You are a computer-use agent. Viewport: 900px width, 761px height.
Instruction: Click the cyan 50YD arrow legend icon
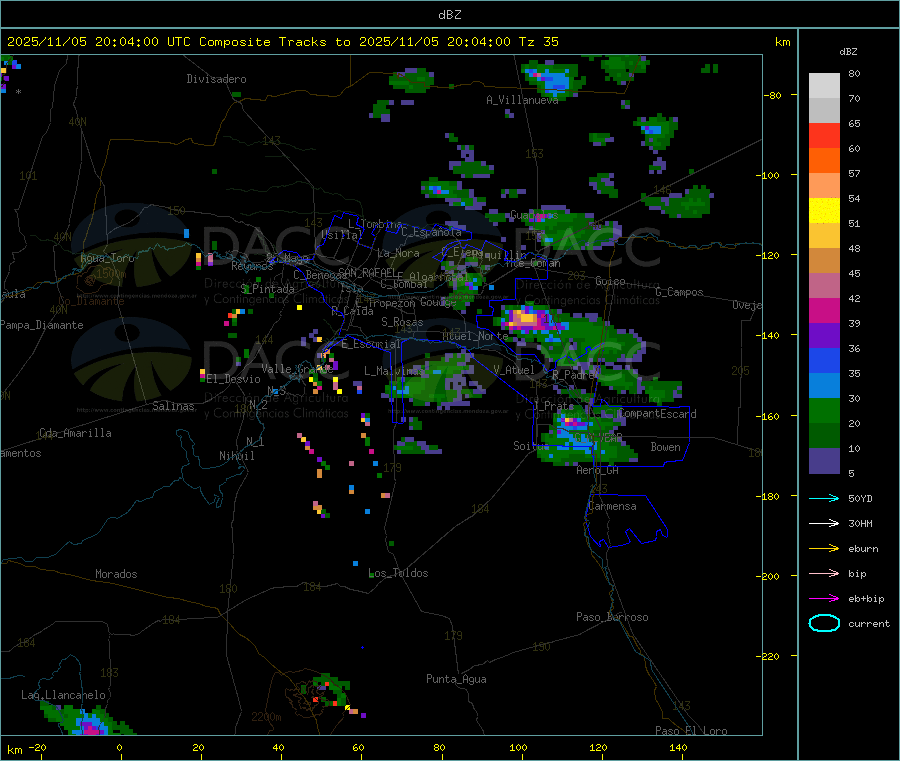click(824, 498)
